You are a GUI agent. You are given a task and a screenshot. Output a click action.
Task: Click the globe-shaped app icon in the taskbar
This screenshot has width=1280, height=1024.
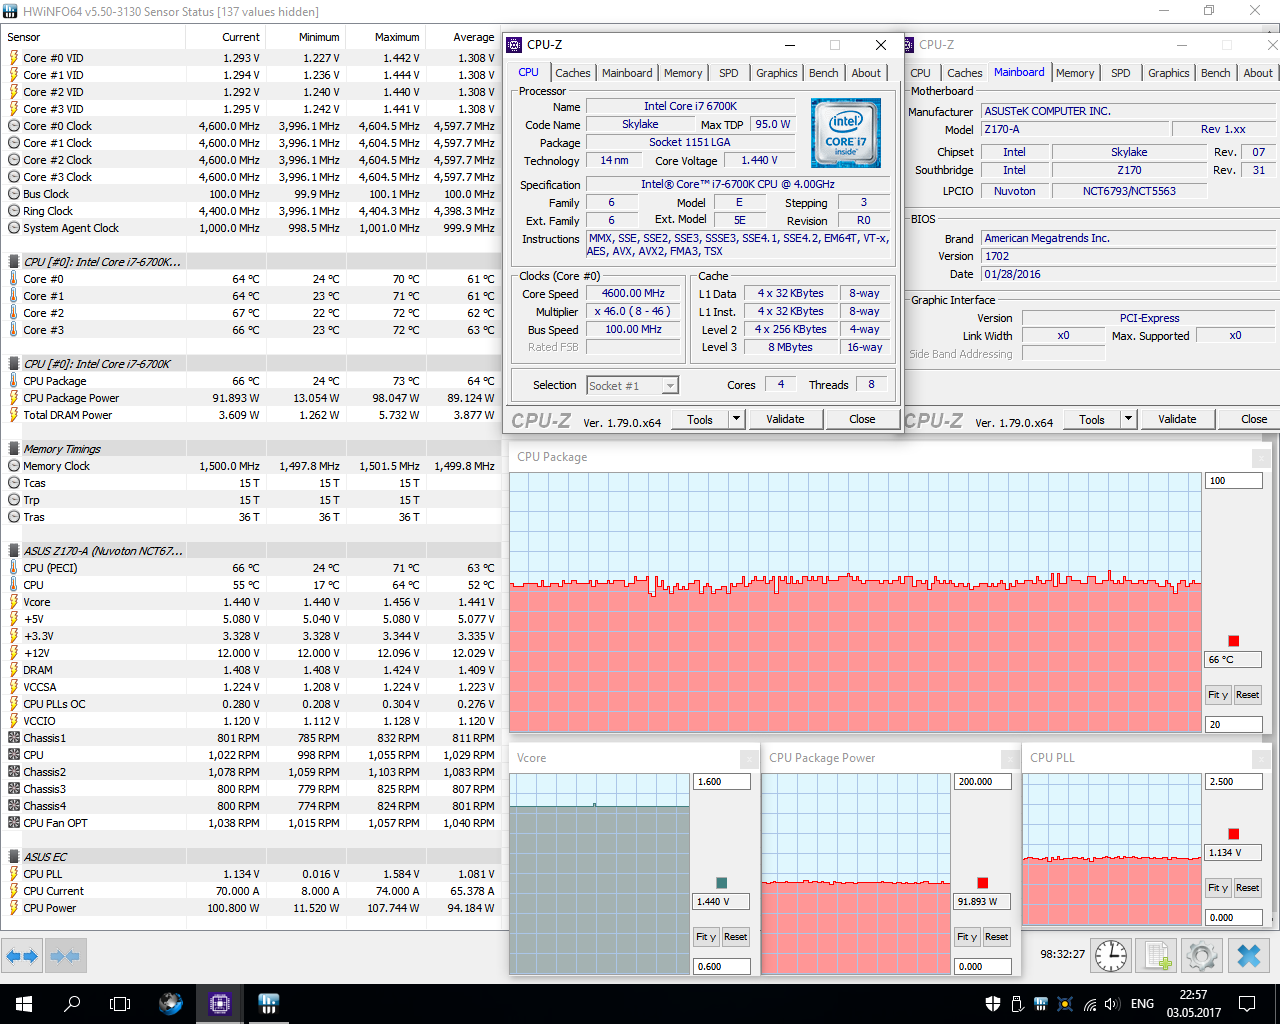coord(171,1004)
